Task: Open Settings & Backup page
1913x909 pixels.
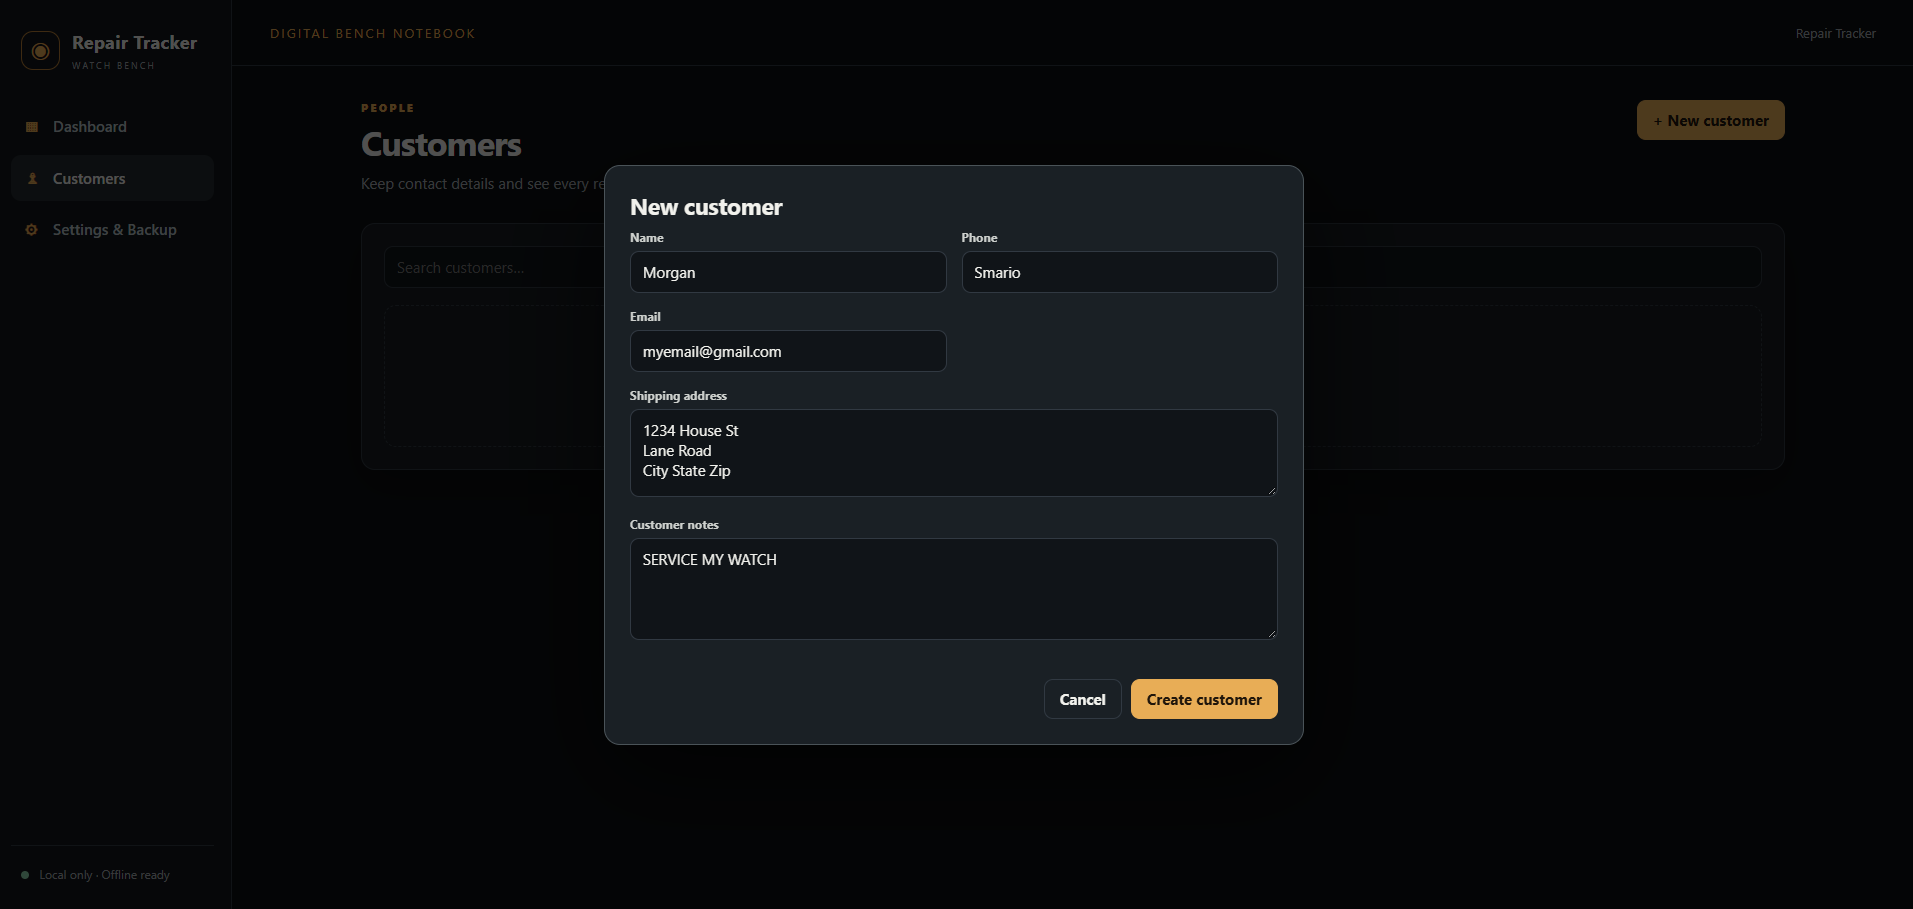Action: tap(112, 230)
